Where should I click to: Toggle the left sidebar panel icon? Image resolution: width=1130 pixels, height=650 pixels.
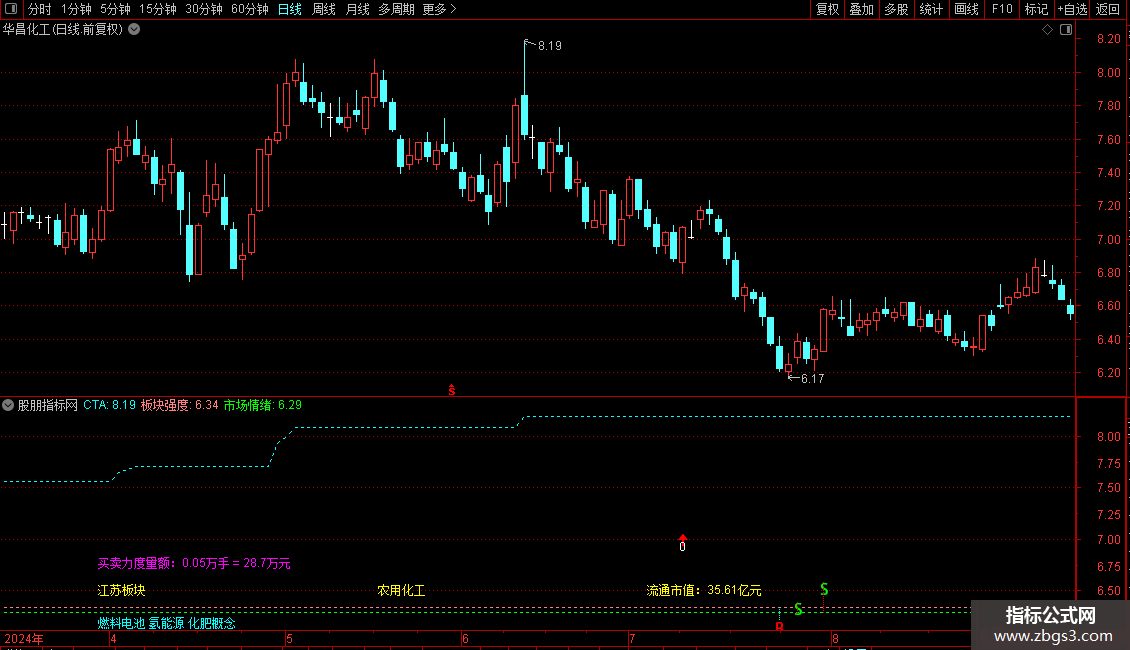pos(11,9)
